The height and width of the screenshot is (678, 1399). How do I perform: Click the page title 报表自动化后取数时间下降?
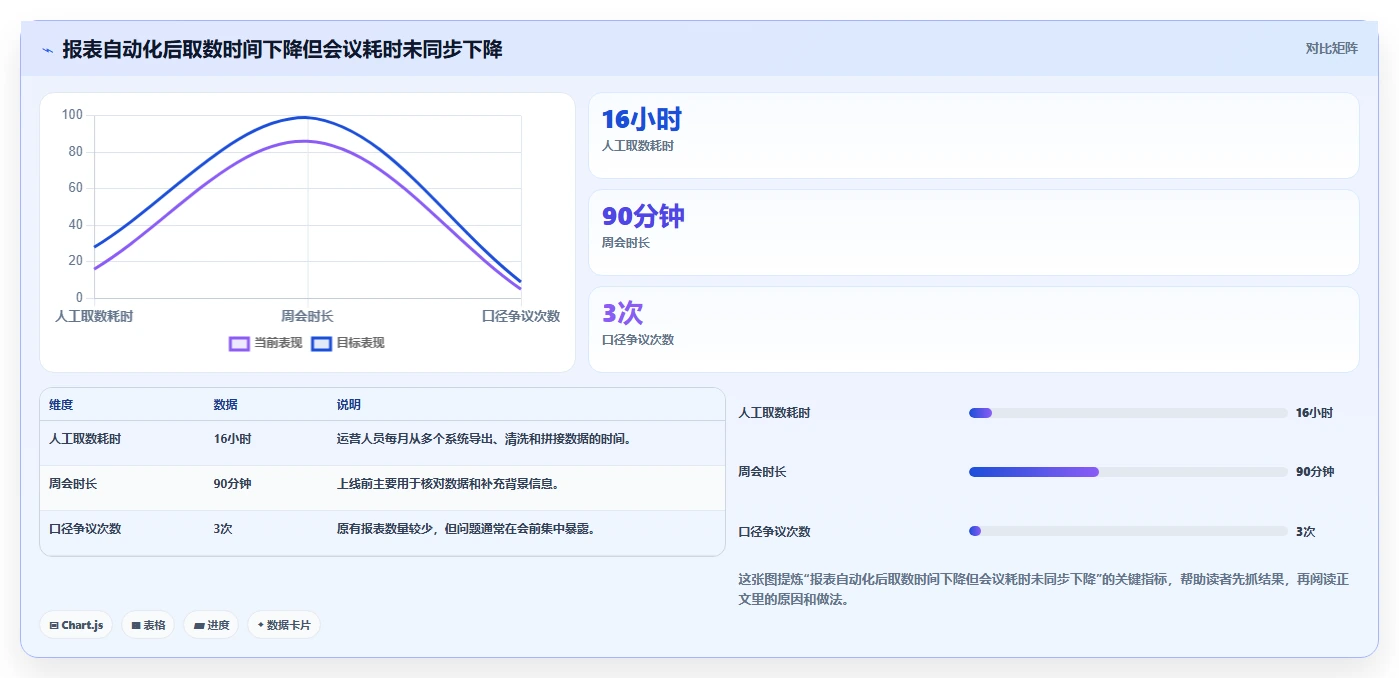coord(282,49)
